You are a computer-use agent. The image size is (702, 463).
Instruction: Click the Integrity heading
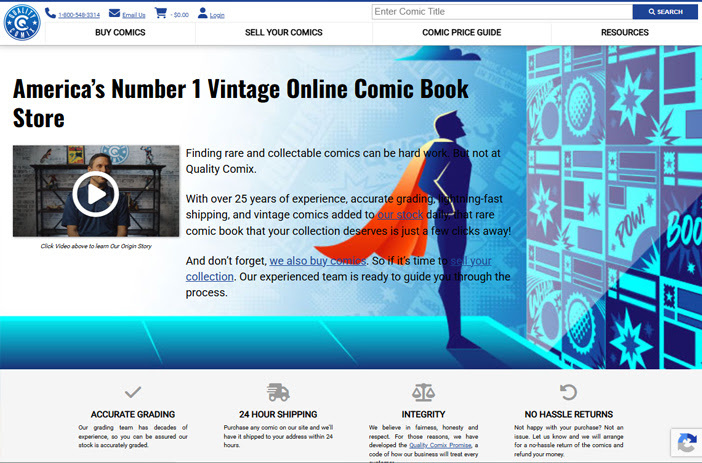coord(423,415)
